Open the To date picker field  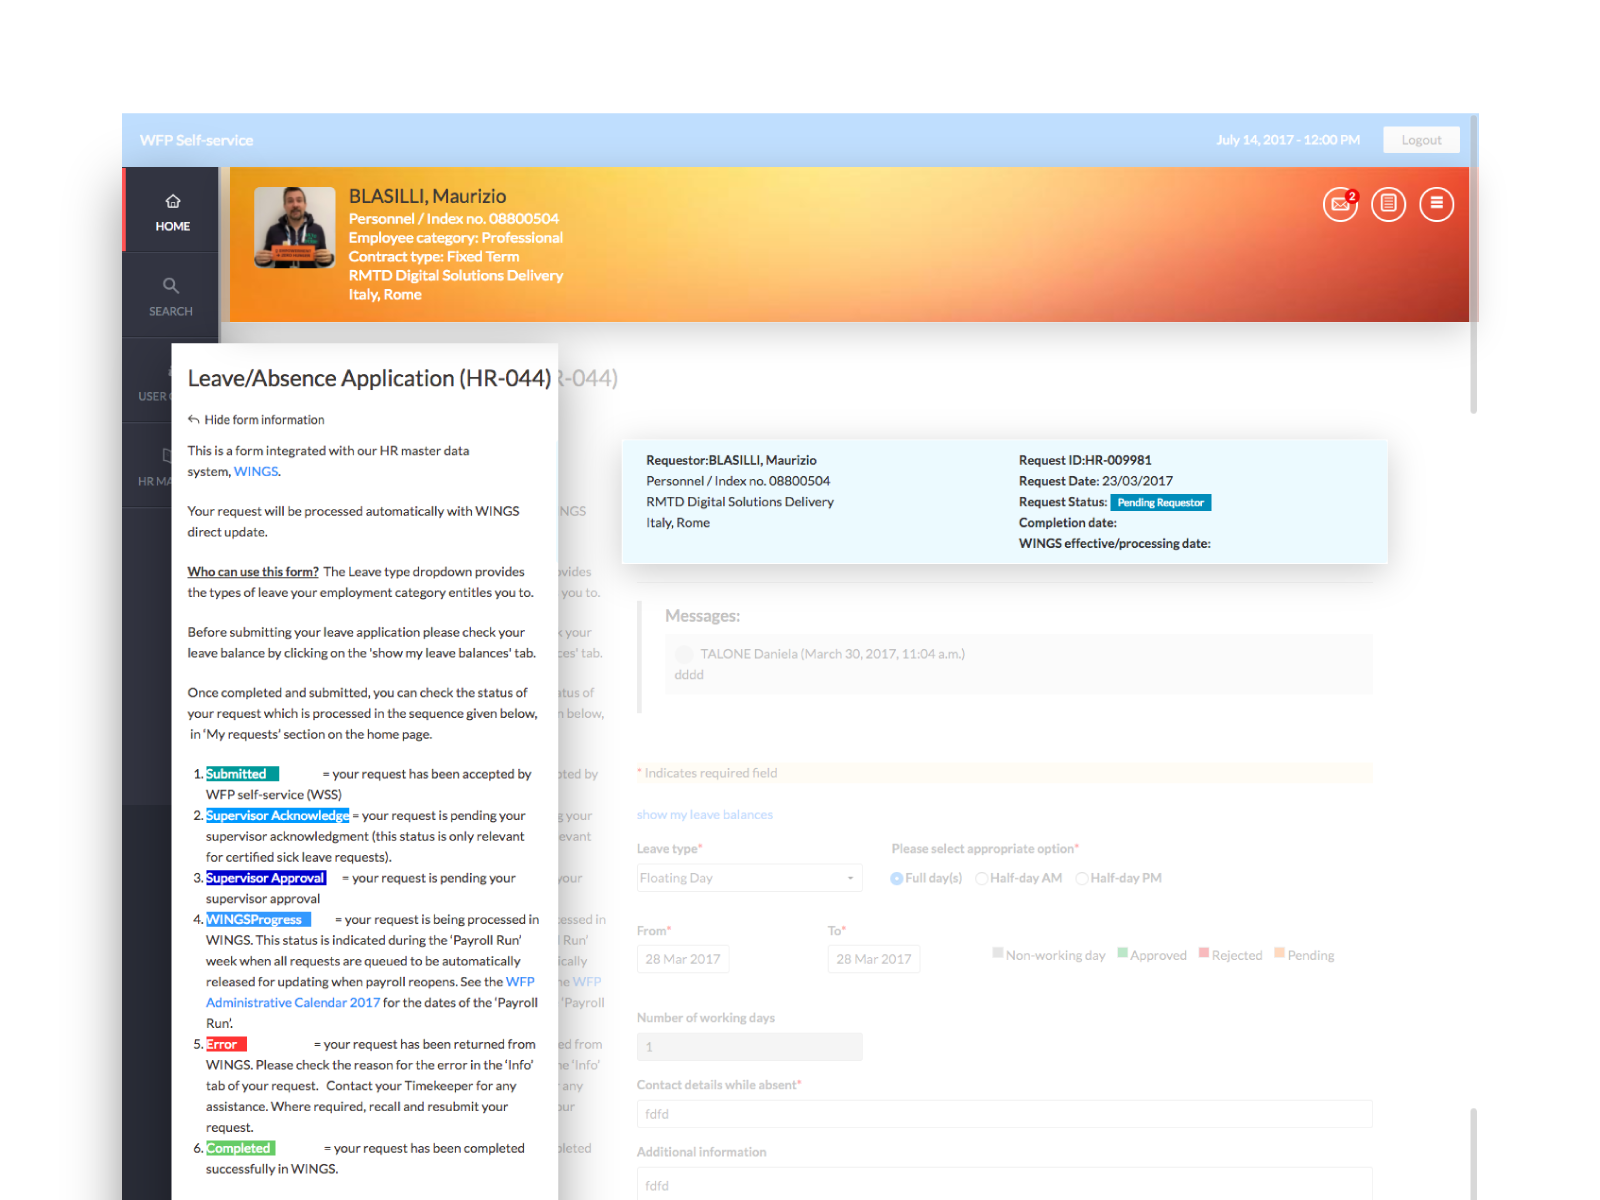[x=873, y=959]
